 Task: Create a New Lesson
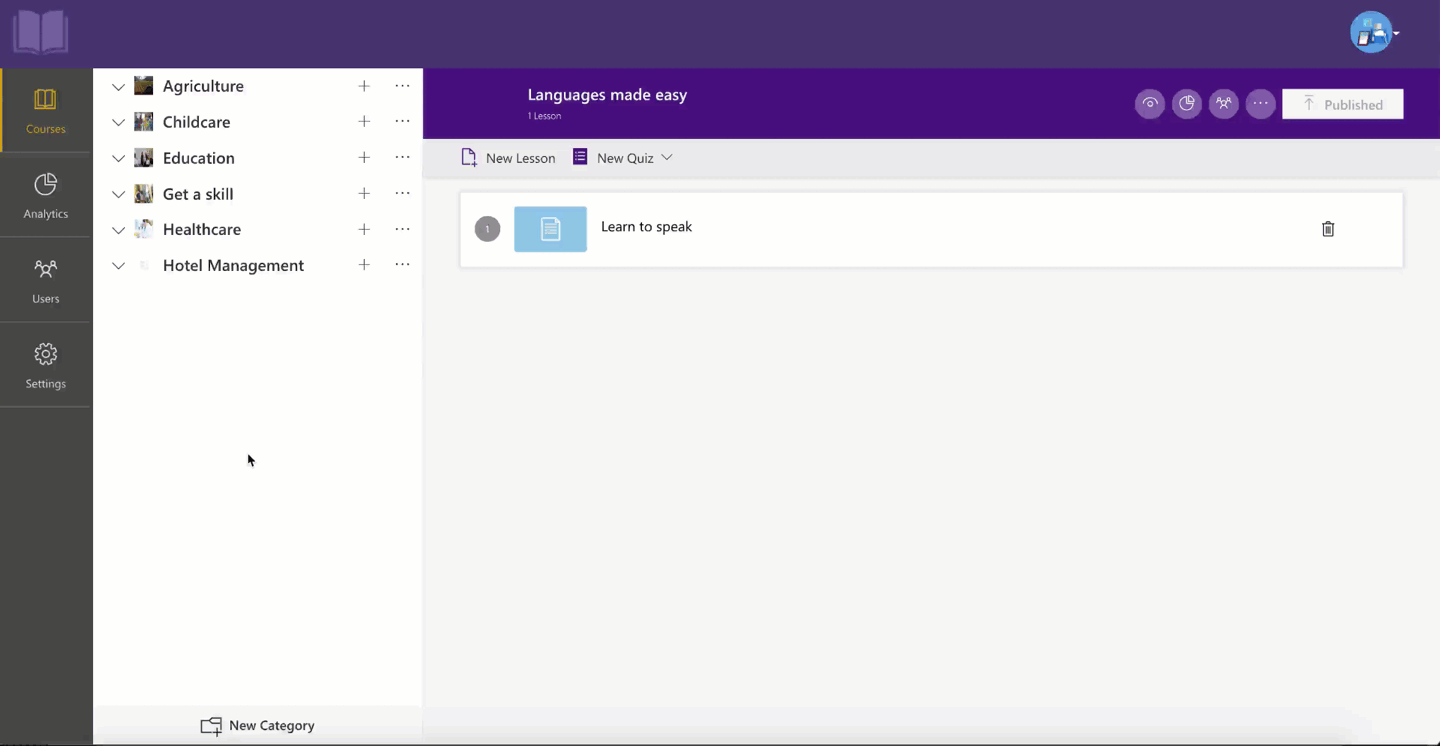(x=508, y=157)
